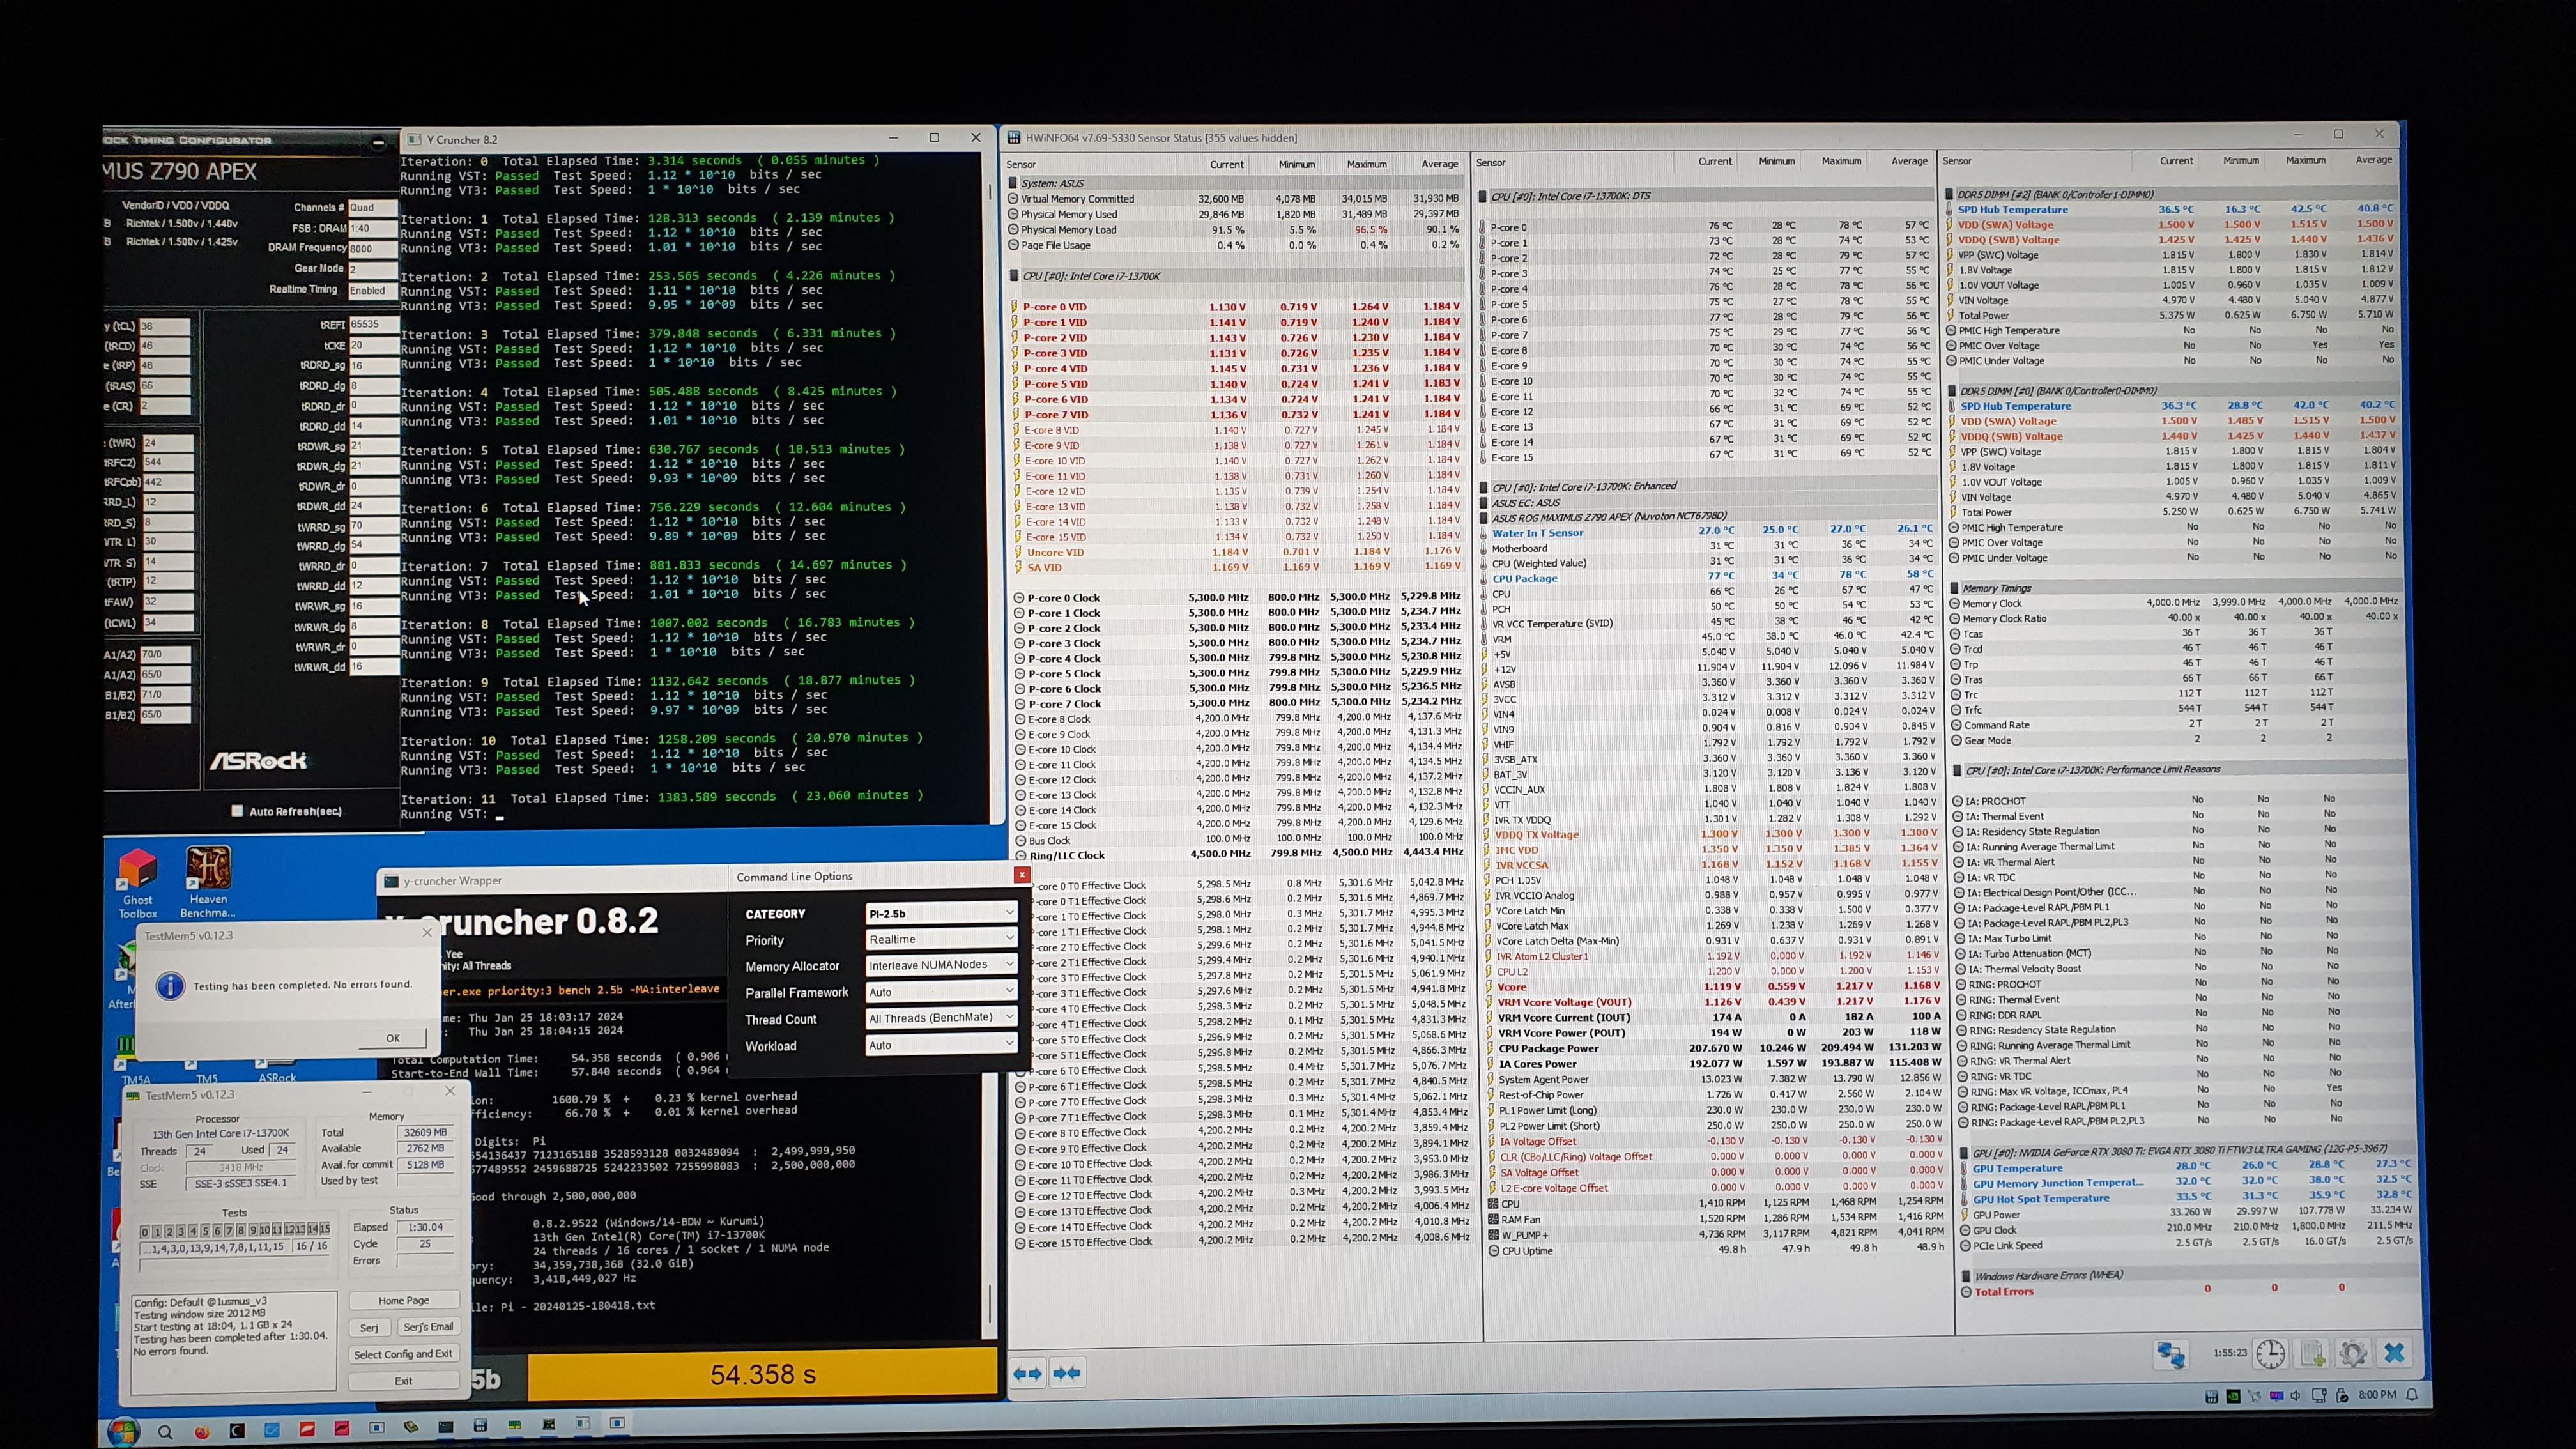Viewport: 2576px width, 1449px height.
Task: Open taskbar search magnifier
Action: (x=166, y=1432)
